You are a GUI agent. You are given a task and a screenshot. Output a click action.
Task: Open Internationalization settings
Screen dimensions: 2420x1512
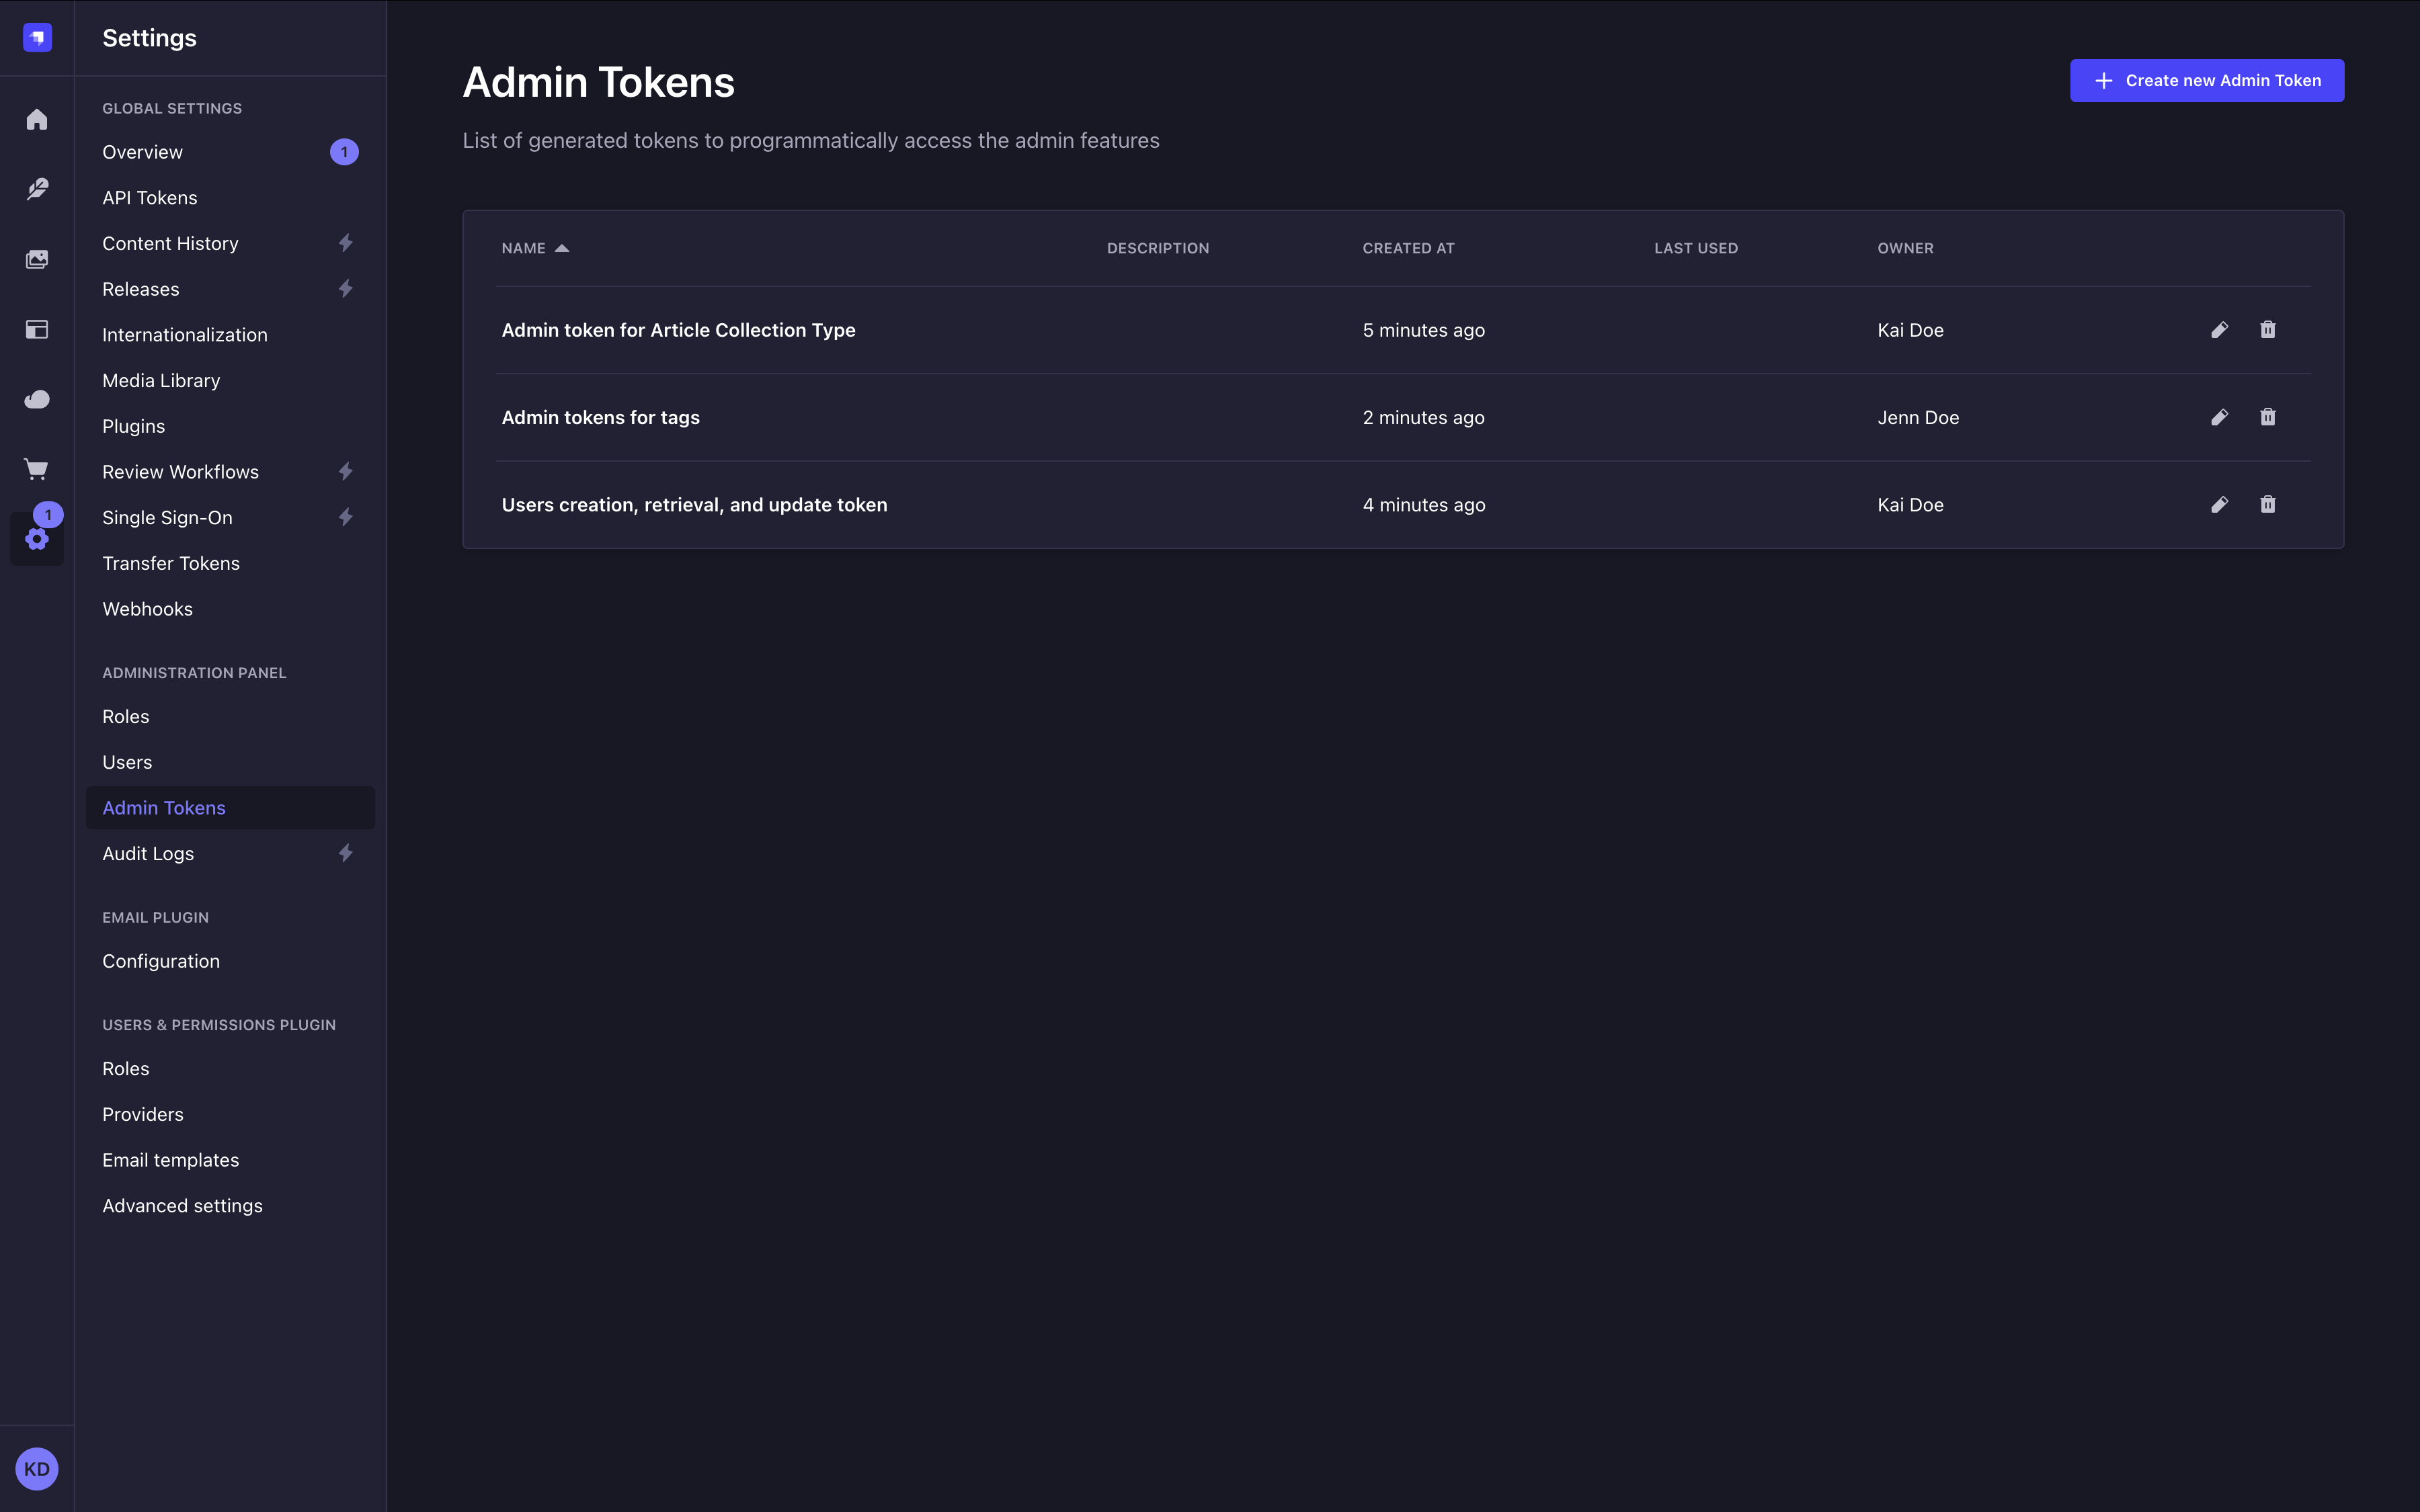pos(184,334)
